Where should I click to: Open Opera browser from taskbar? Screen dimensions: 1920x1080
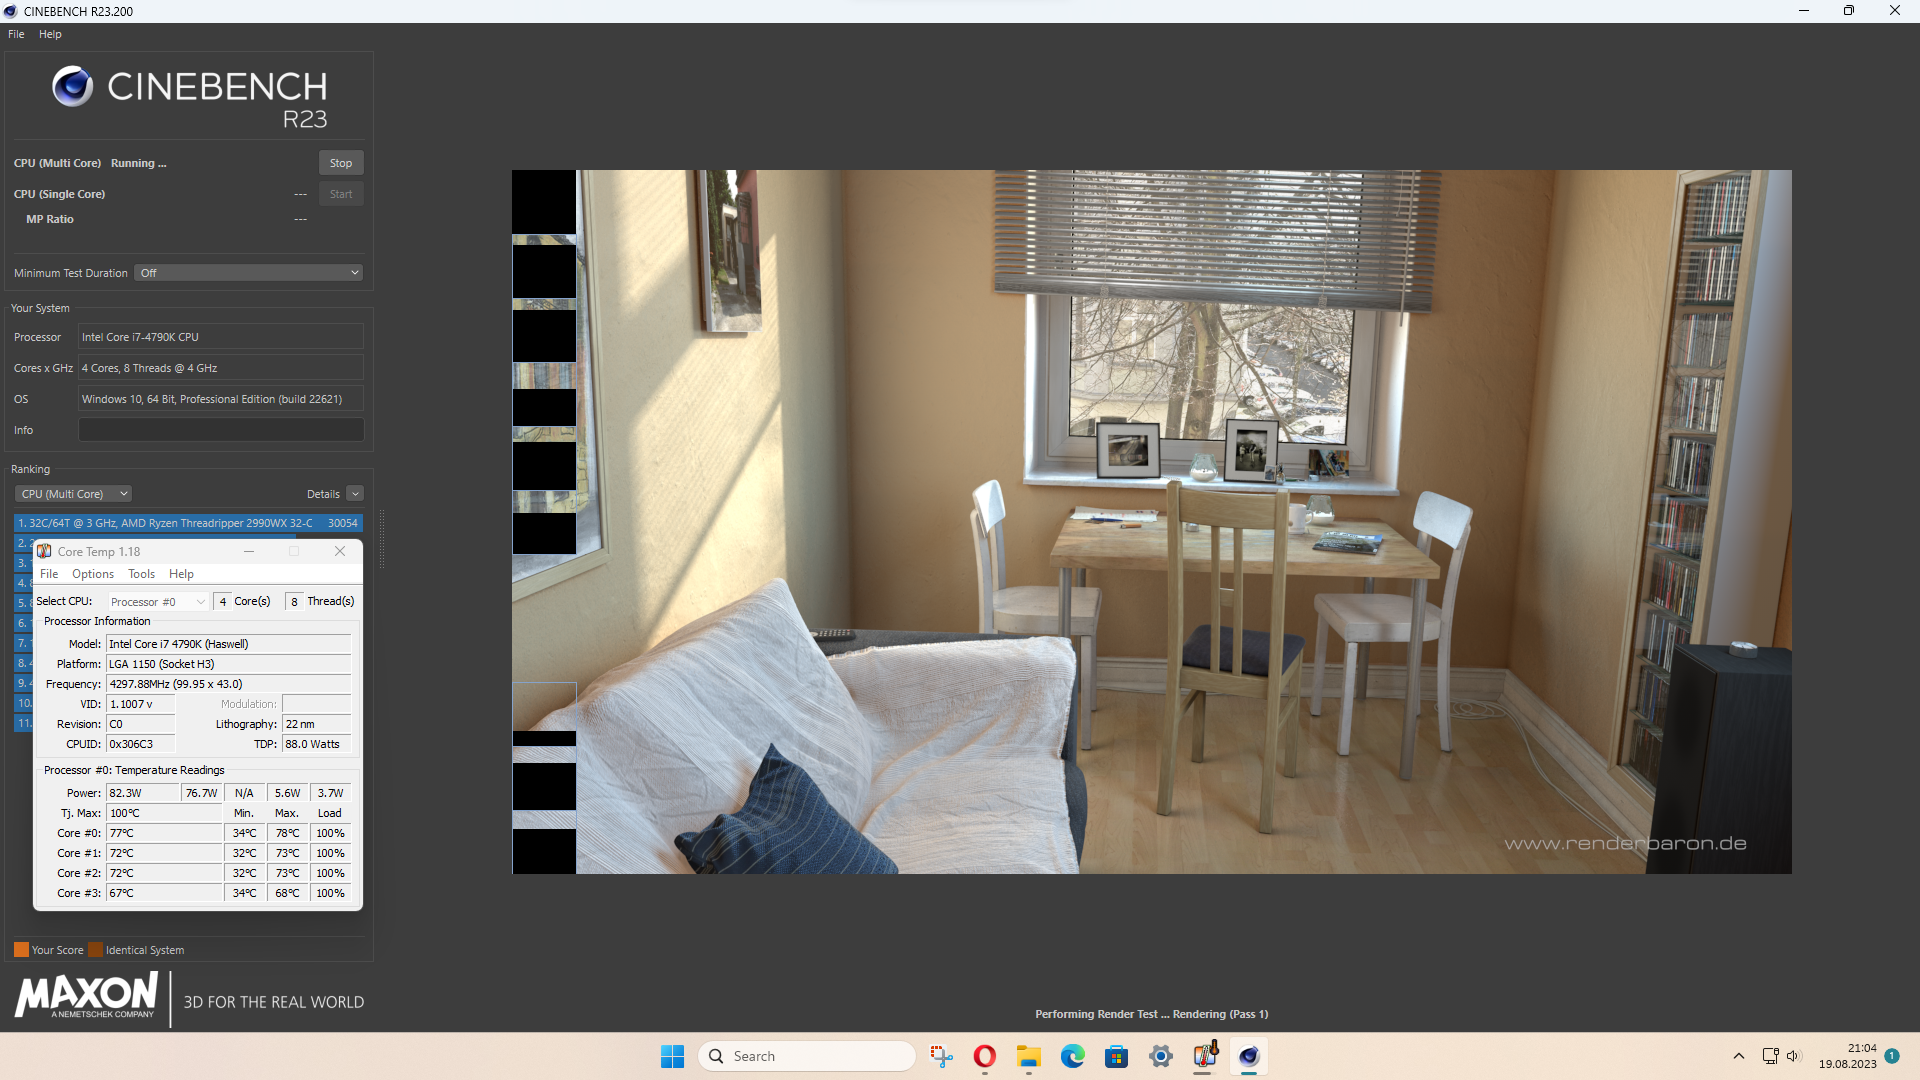pyautogui.click(x=985, y=1056)
